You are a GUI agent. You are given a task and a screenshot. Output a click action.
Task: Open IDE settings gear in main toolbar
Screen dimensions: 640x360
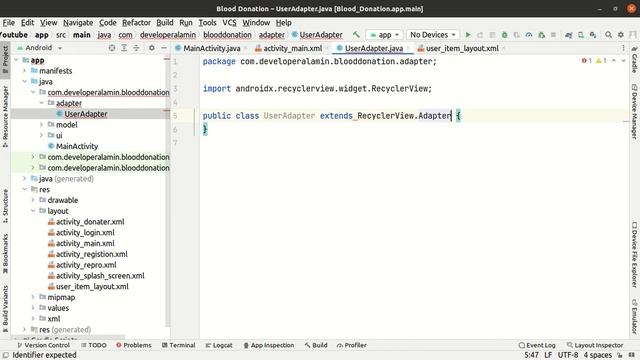(621, 35)
